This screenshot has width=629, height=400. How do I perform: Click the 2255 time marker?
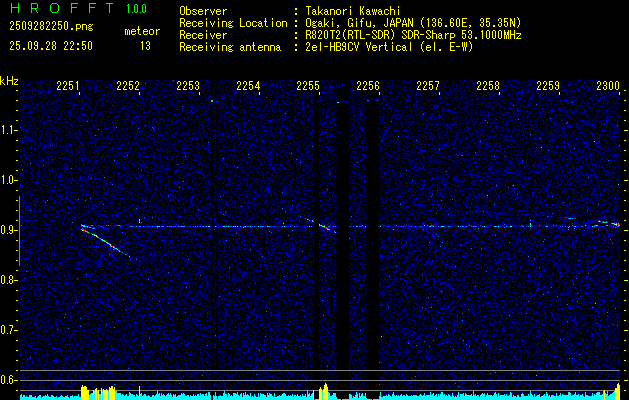(x=308, y=85)
